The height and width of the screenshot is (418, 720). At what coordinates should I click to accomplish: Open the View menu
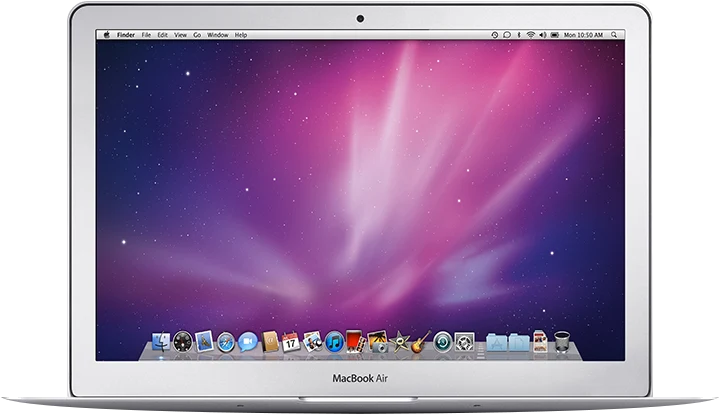coord(180,35)
